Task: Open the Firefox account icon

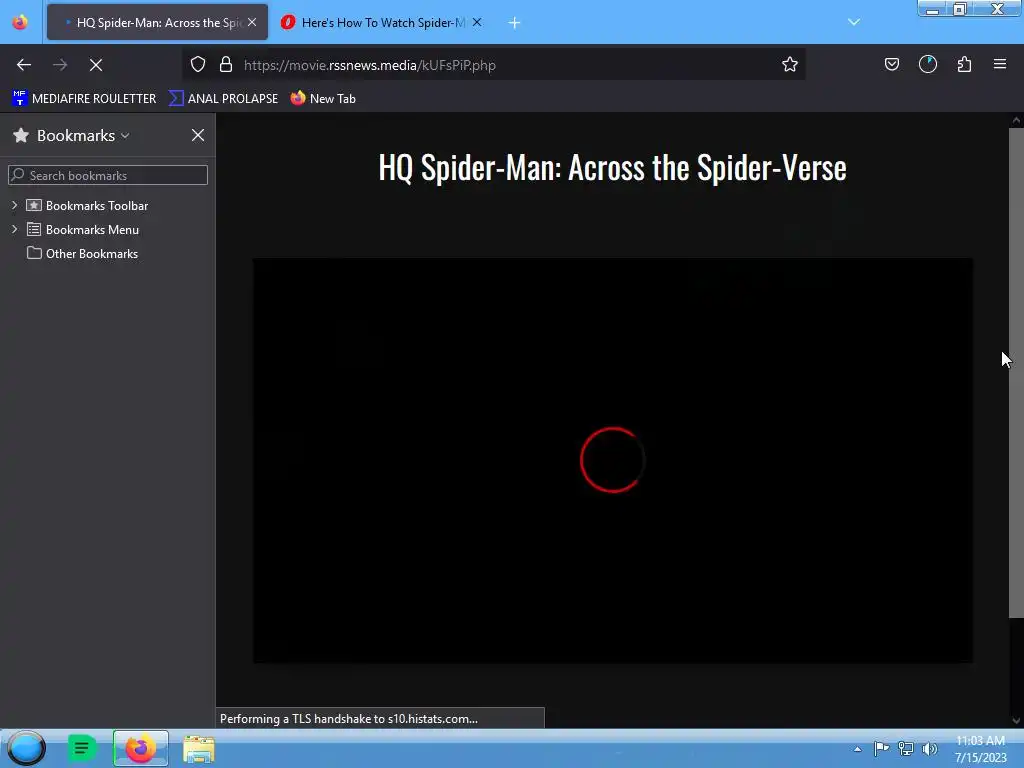Action: pyautogui.click(x=928, y=64)
